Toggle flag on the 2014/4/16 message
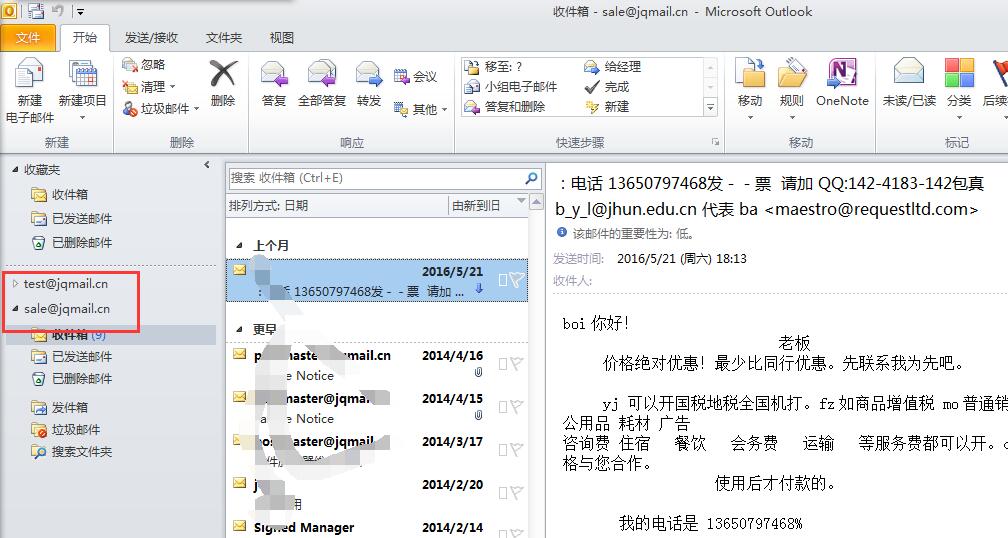 pyautogui.click(x=515, y=363)
